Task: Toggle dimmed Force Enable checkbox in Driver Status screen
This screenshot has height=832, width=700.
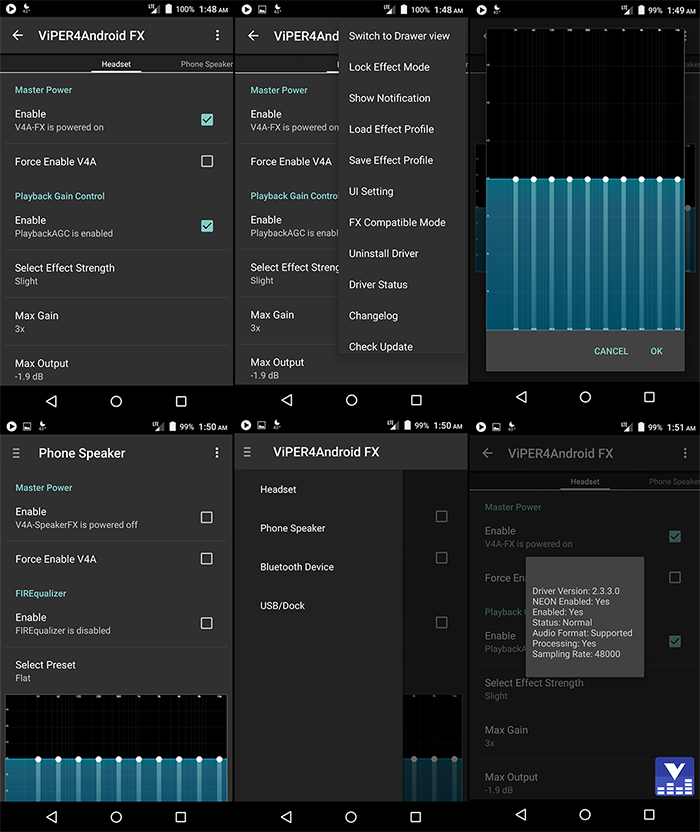Action: (x=675, y=577)
